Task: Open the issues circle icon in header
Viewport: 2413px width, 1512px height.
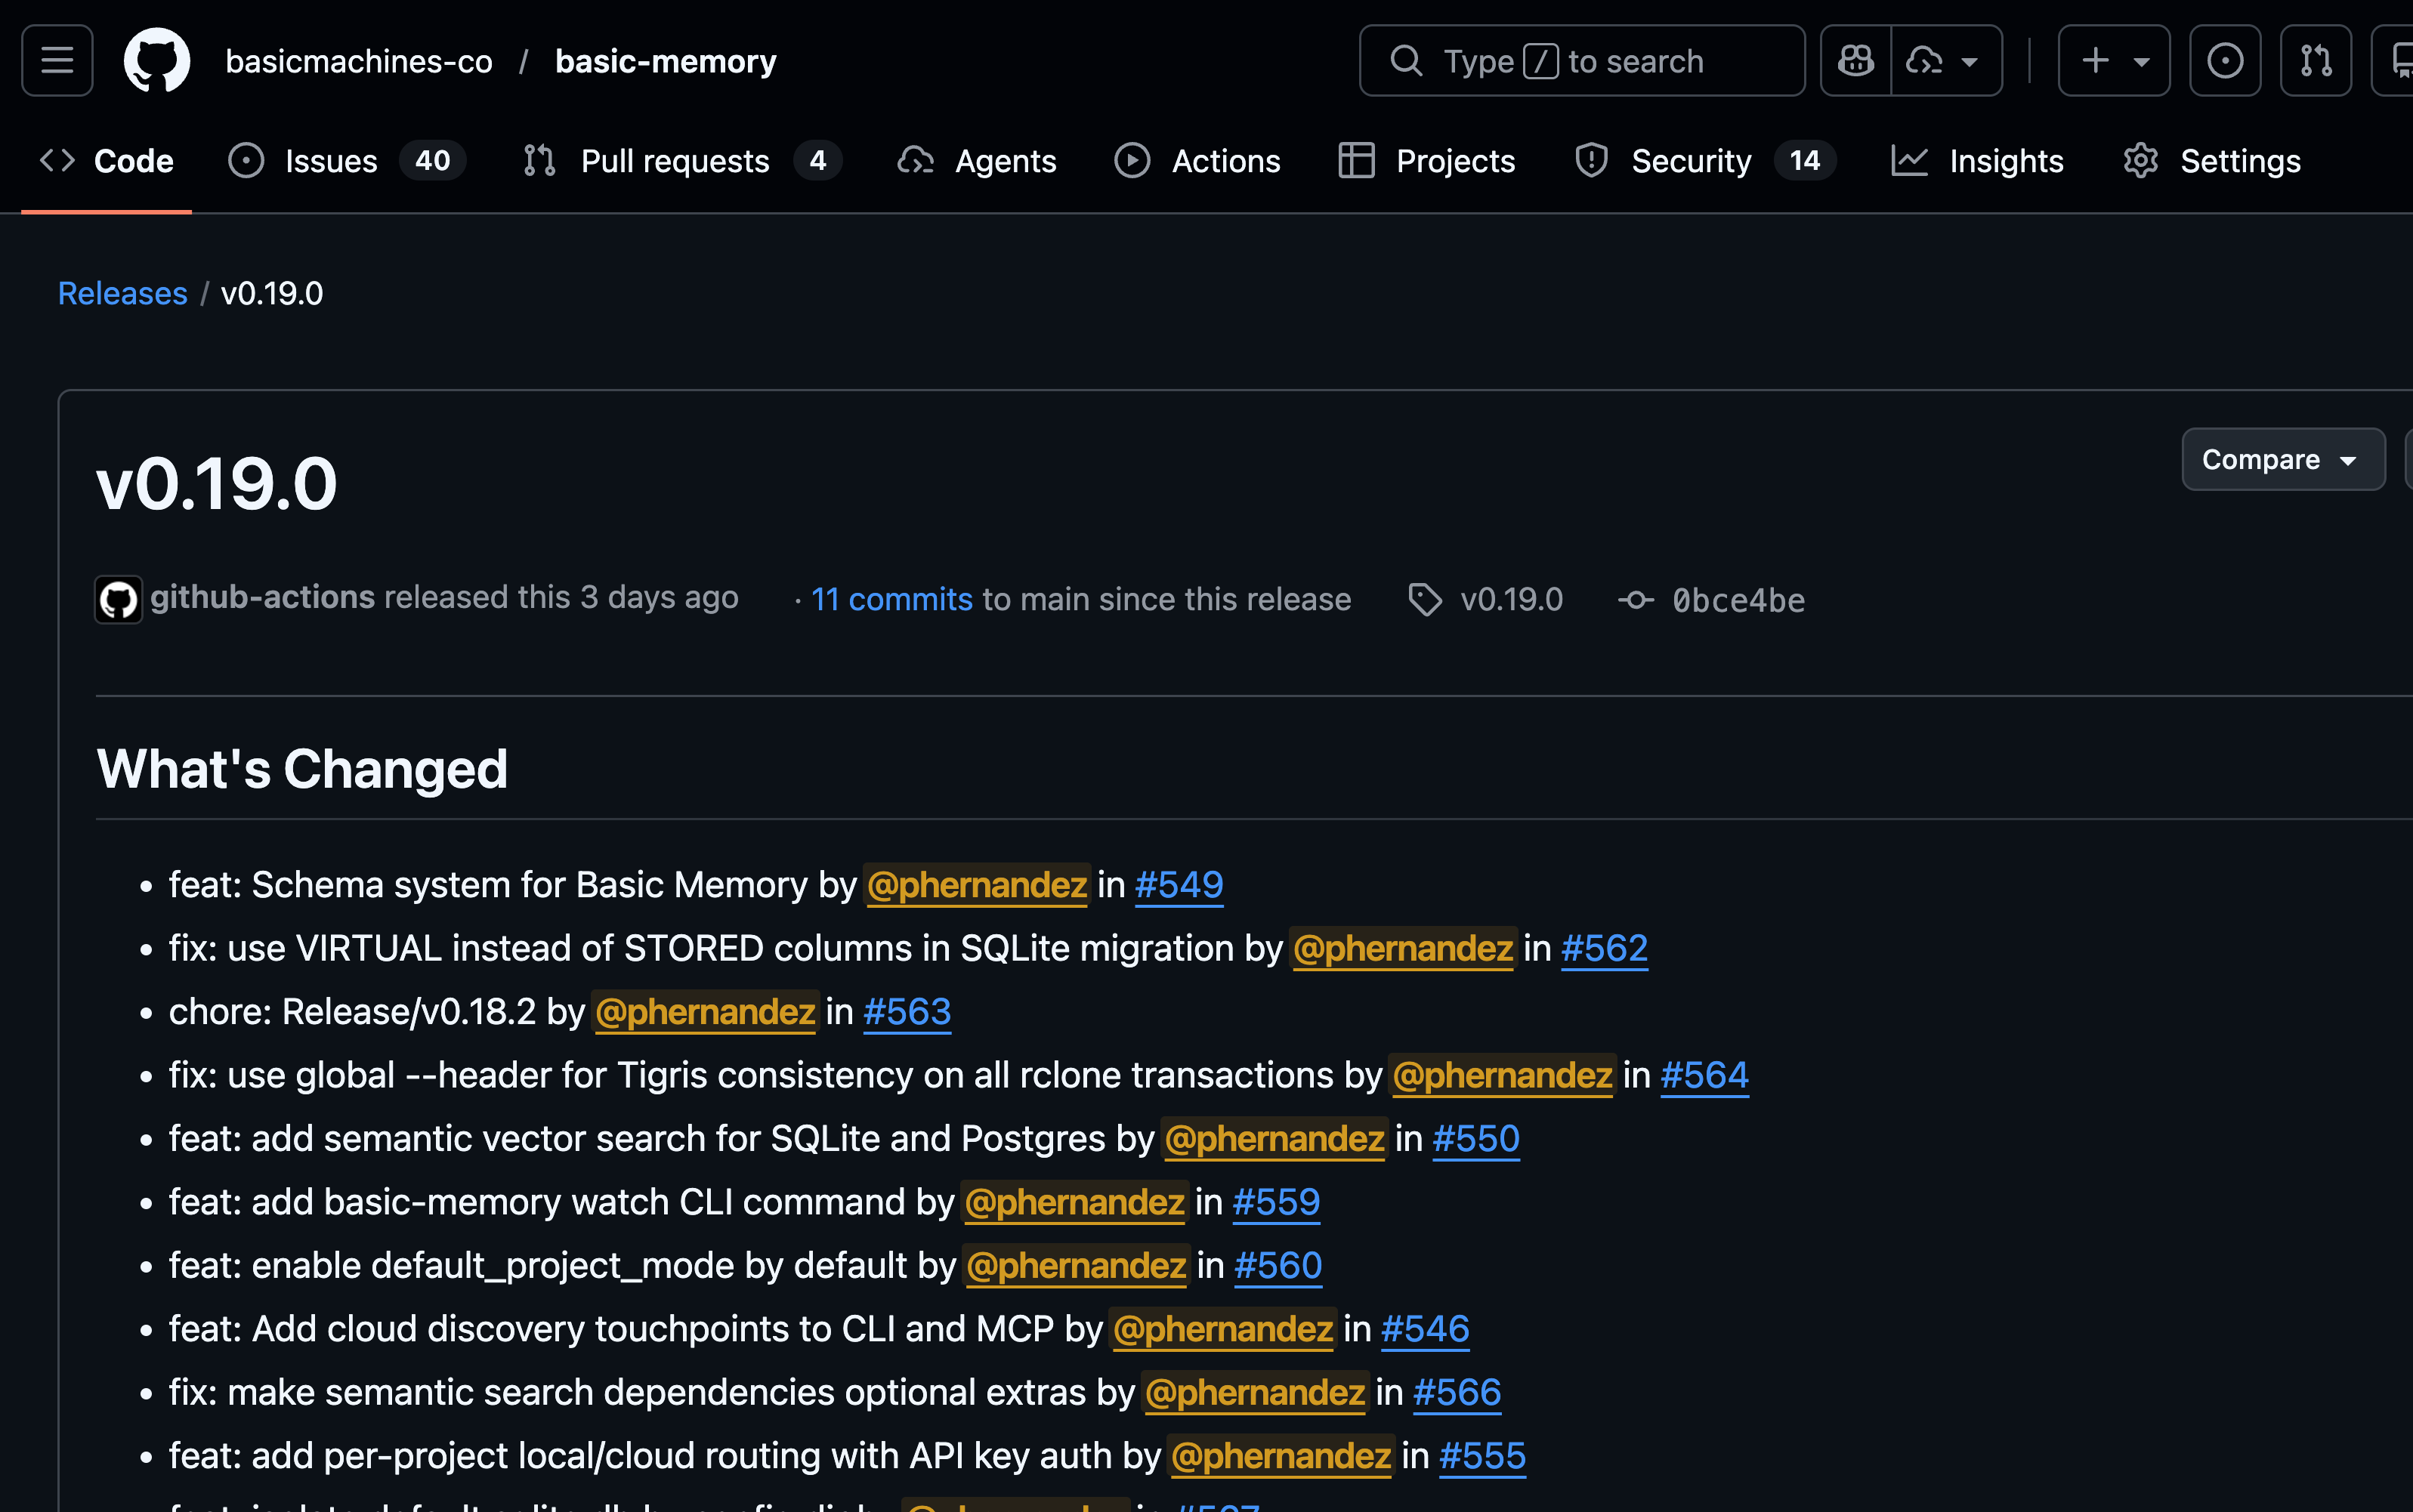Action: click(2225, 61)
